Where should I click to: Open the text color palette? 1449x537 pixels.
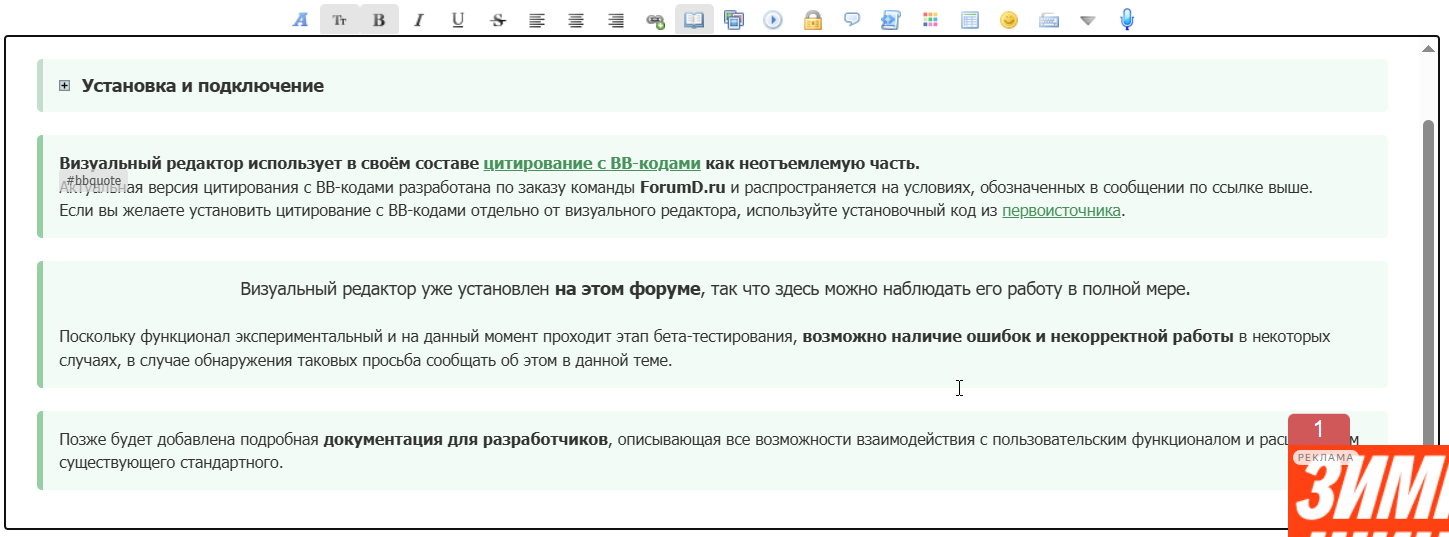(931, 20)
